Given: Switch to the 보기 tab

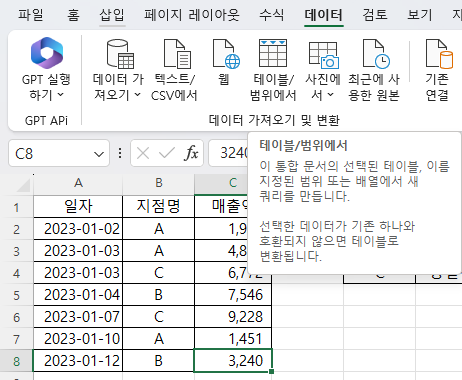Looking at the screenshot, I should pos(419,15).
